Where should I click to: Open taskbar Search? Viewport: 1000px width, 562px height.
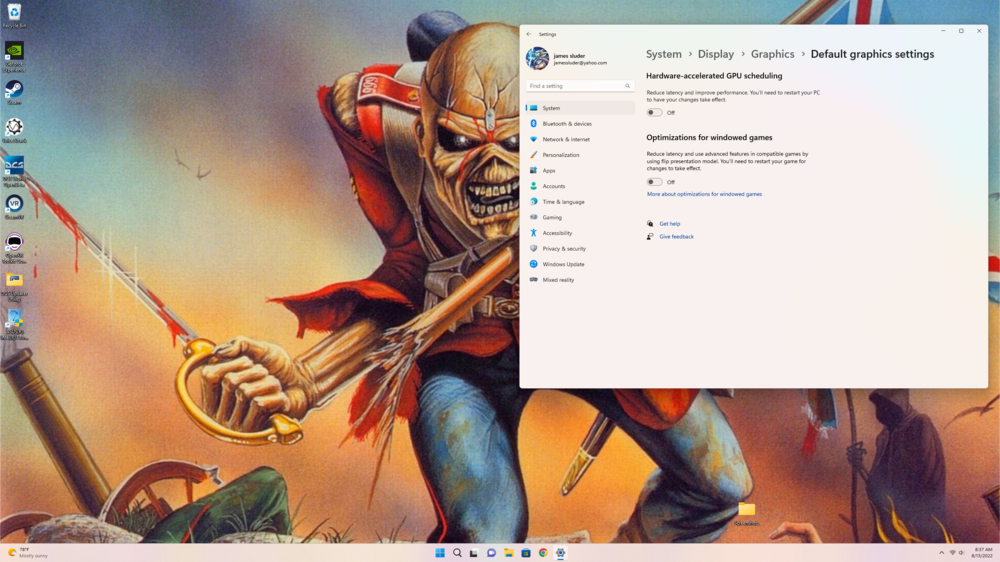click(x=457, y=553)
